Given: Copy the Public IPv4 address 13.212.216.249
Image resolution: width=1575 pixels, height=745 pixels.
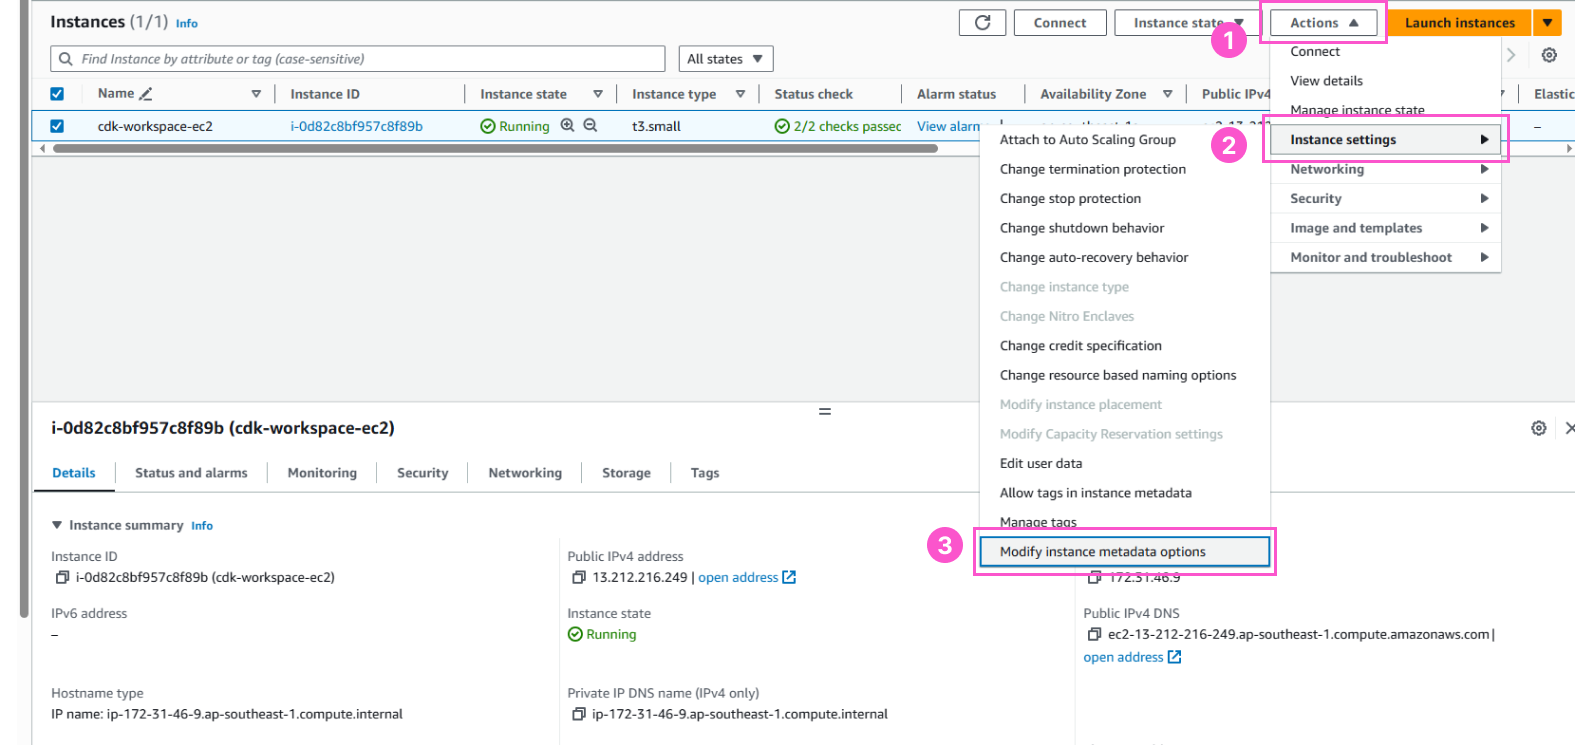Looking at the screenshot, I should click(578, 578).
